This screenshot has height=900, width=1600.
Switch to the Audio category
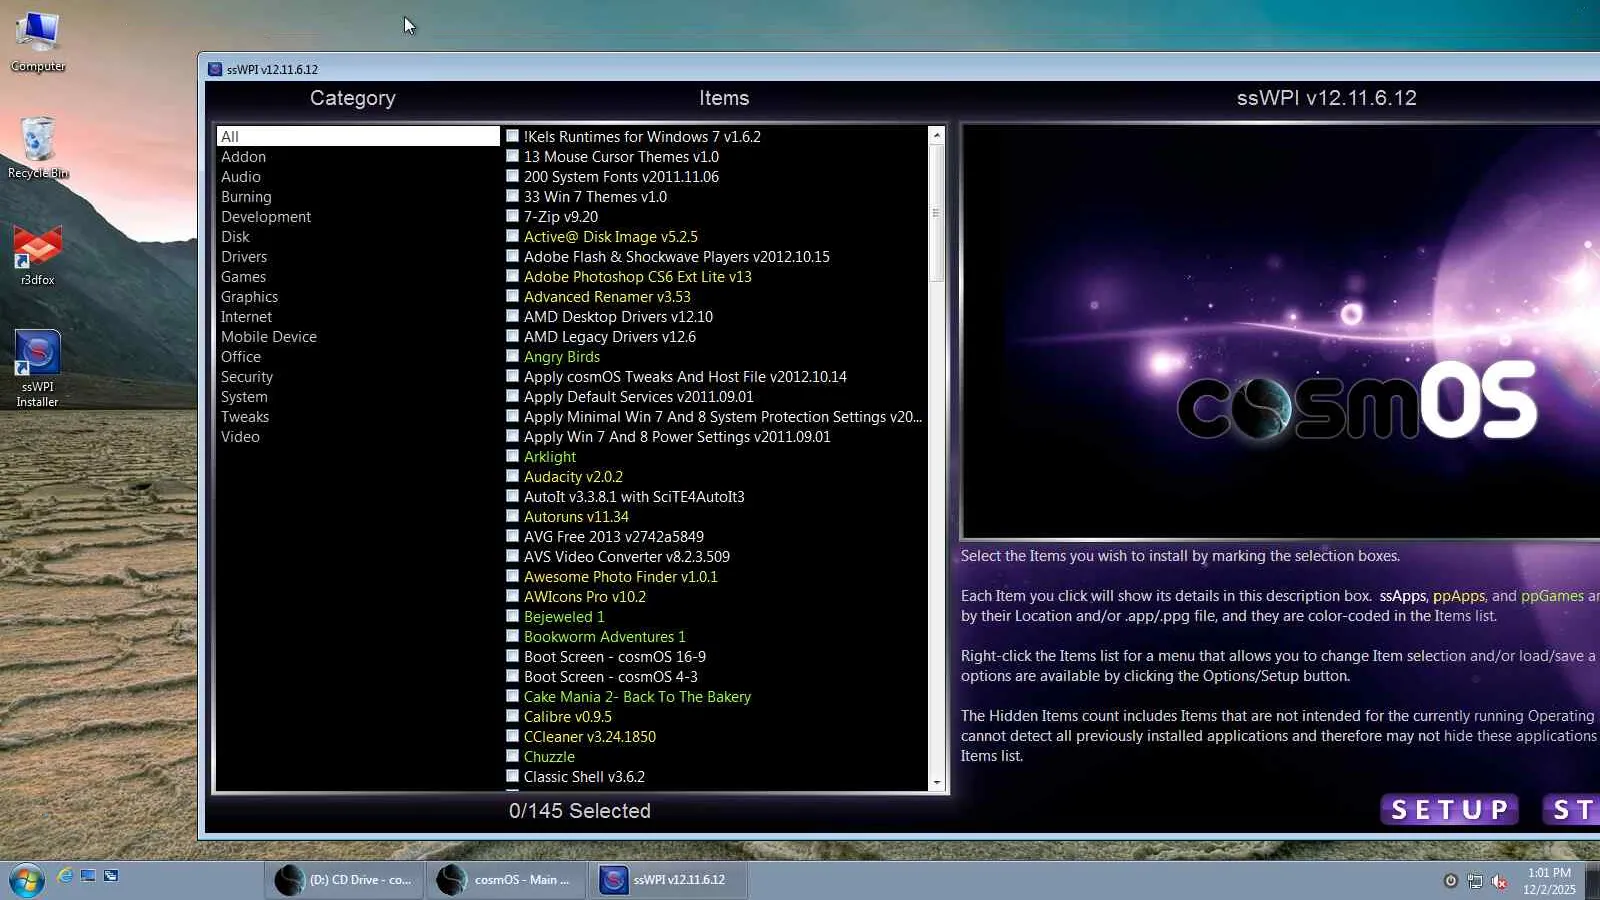pos(358,176)
